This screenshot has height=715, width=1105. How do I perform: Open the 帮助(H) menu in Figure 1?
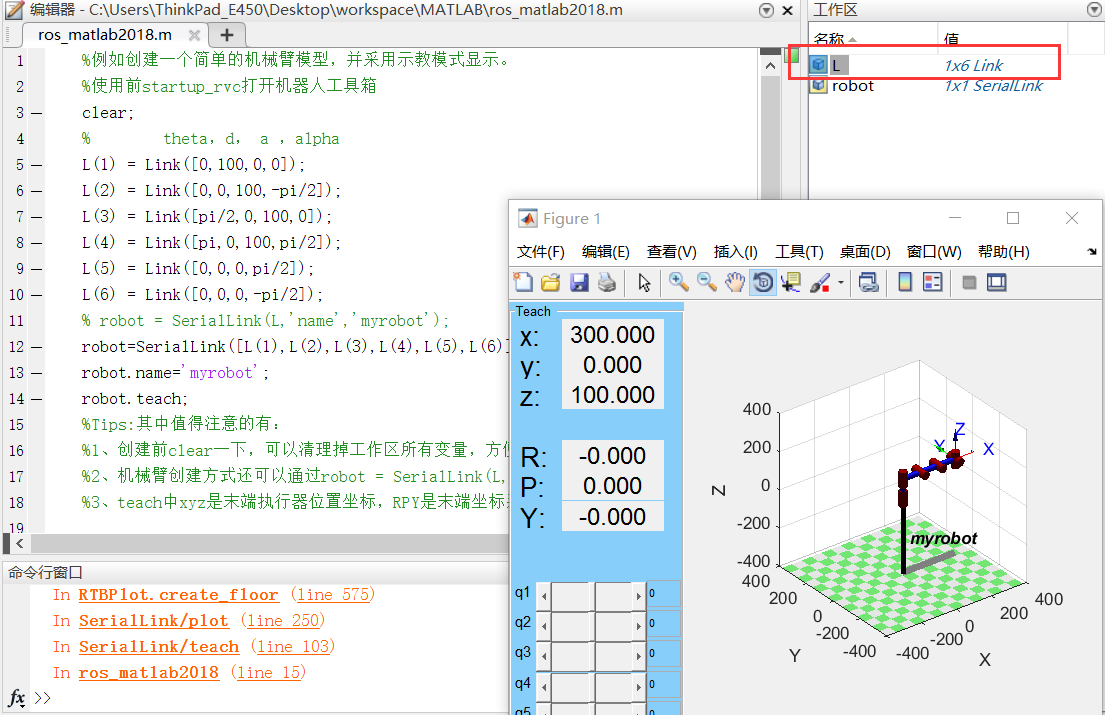coord(1004,251)
